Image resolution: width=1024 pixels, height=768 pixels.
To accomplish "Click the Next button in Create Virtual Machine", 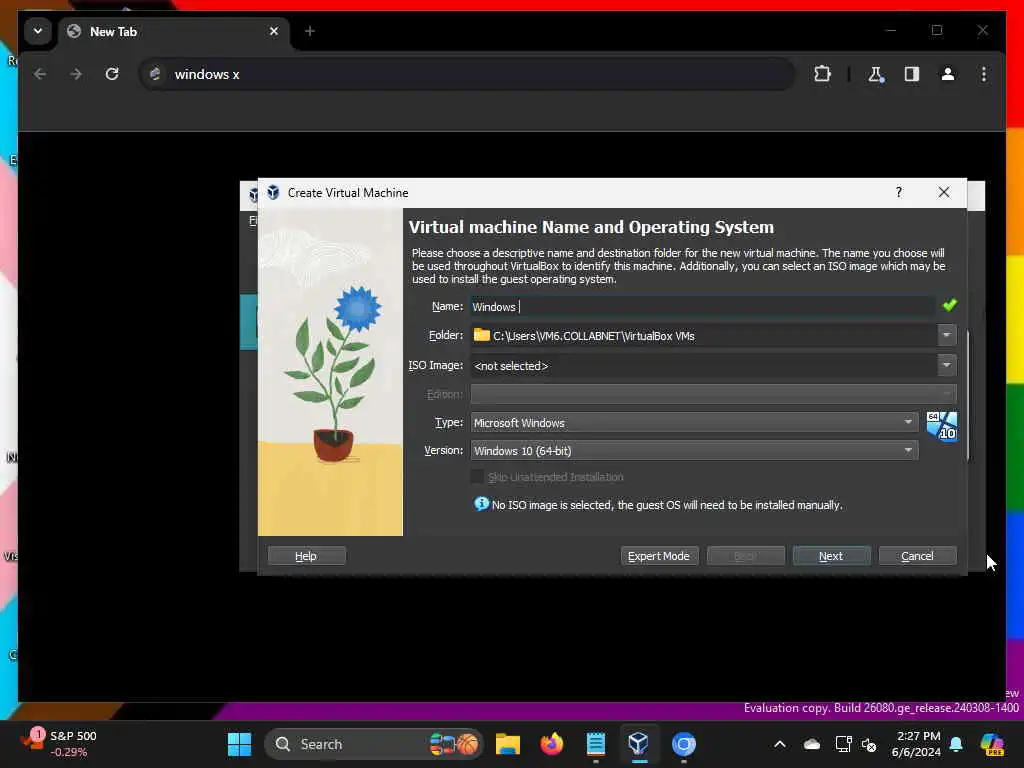I will click(x=831, y=556).
